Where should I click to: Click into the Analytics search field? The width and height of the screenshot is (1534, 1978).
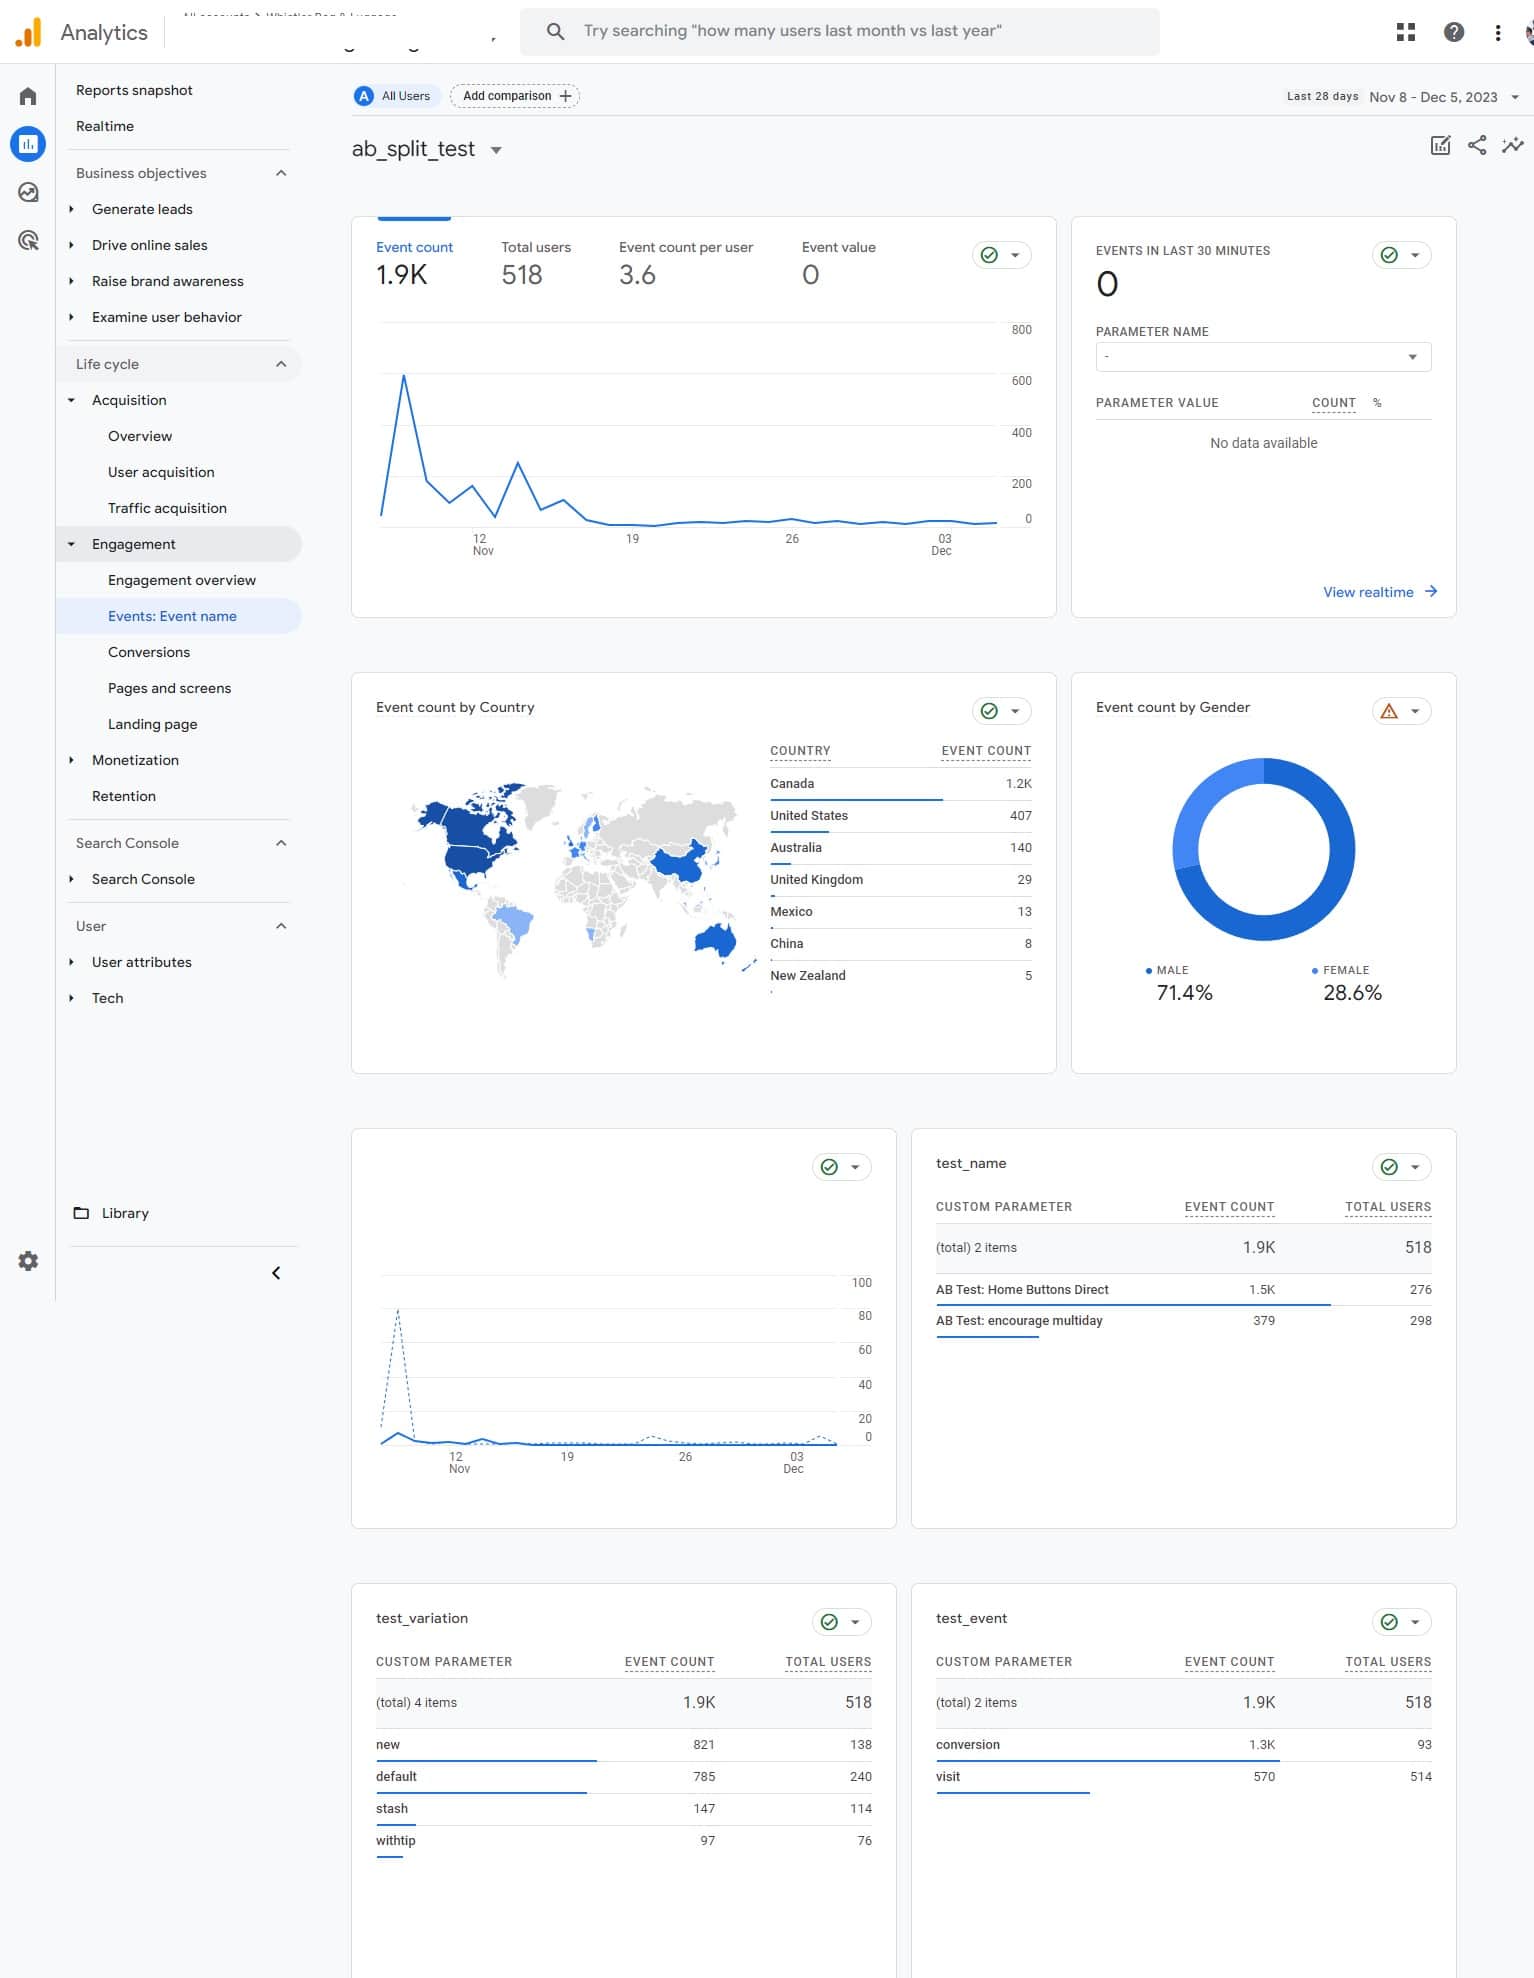[x=840, y=31]
